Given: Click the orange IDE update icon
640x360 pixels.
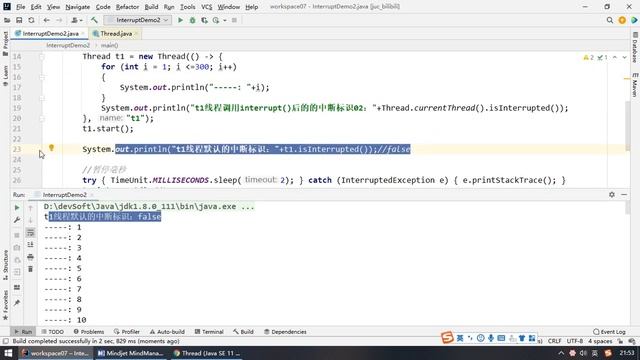Looking at the screenshot, I should (622, 20).
